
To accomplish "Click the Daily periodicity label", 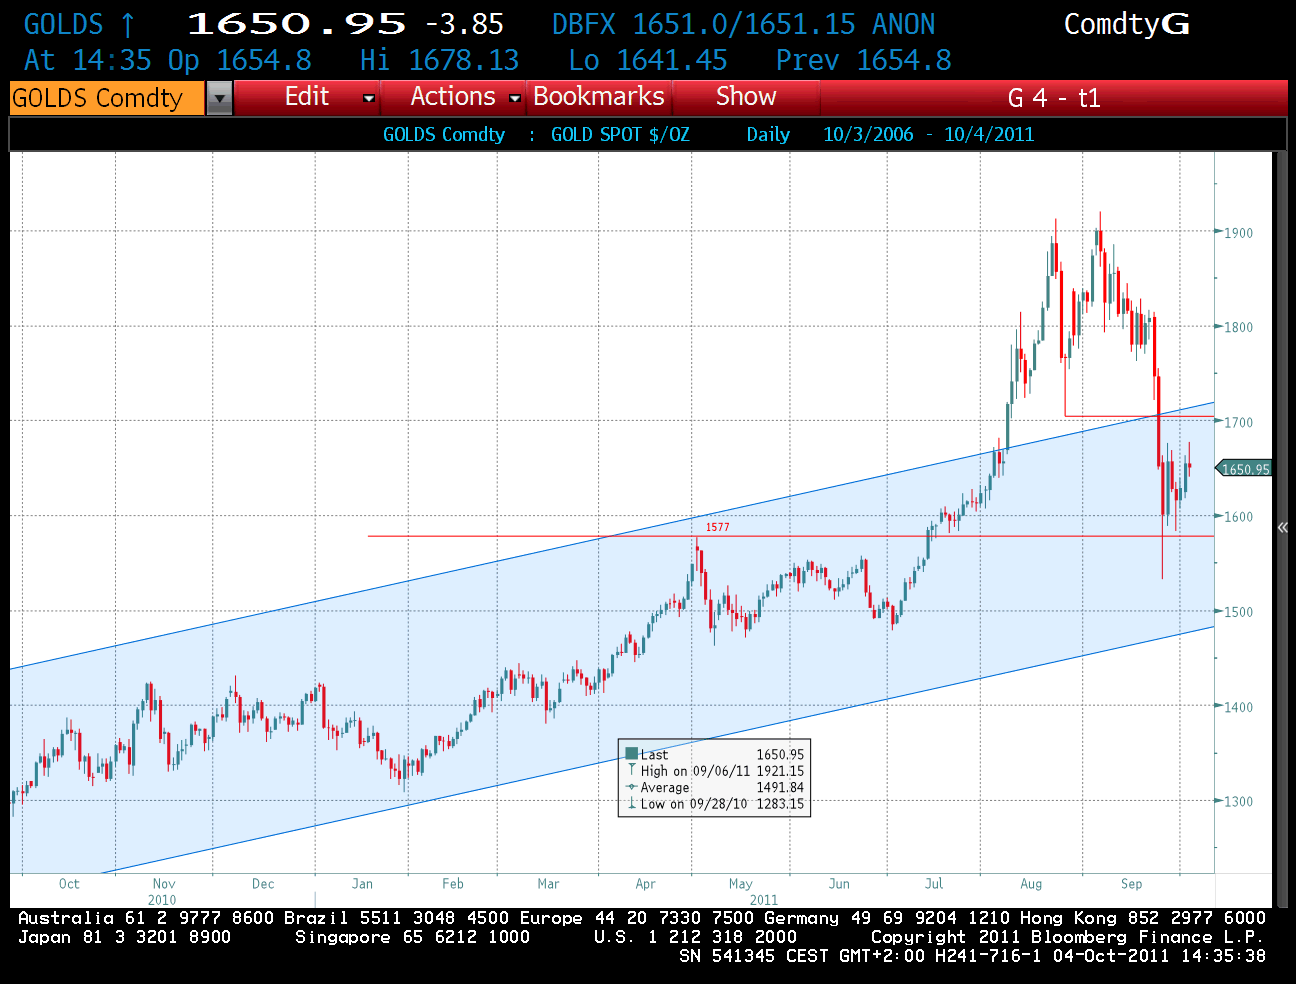I will point(768,135).
